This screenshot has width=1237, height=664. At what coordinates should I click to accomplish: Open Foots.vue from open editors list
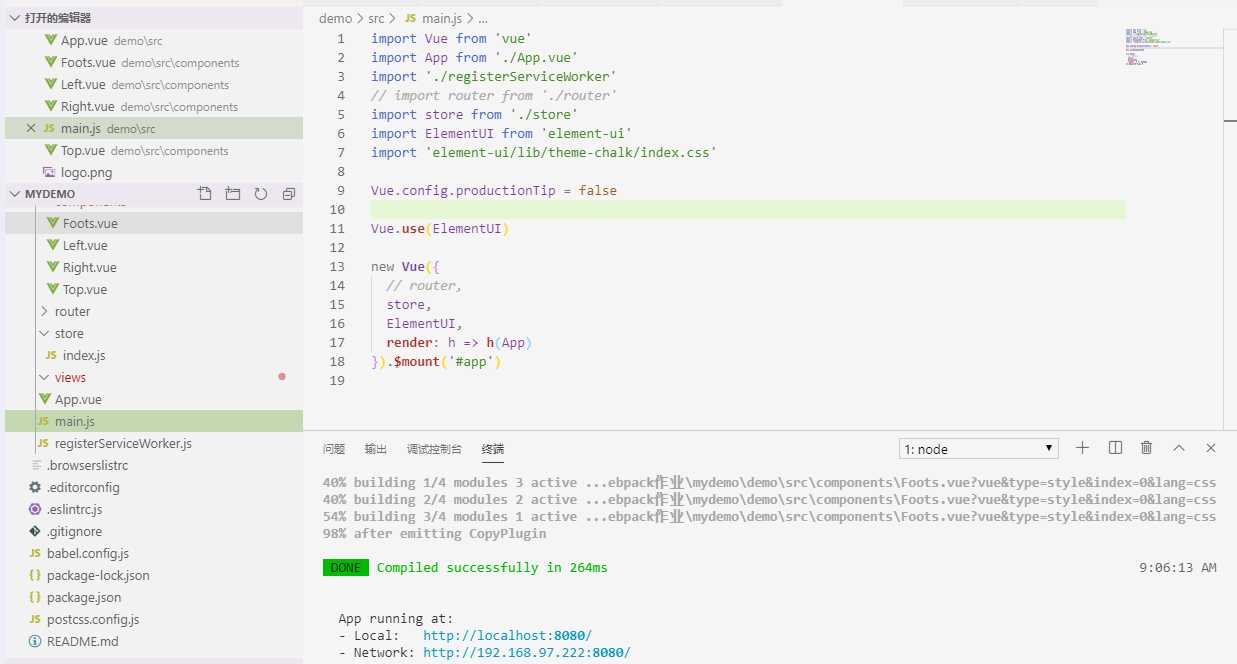[153, 62]
